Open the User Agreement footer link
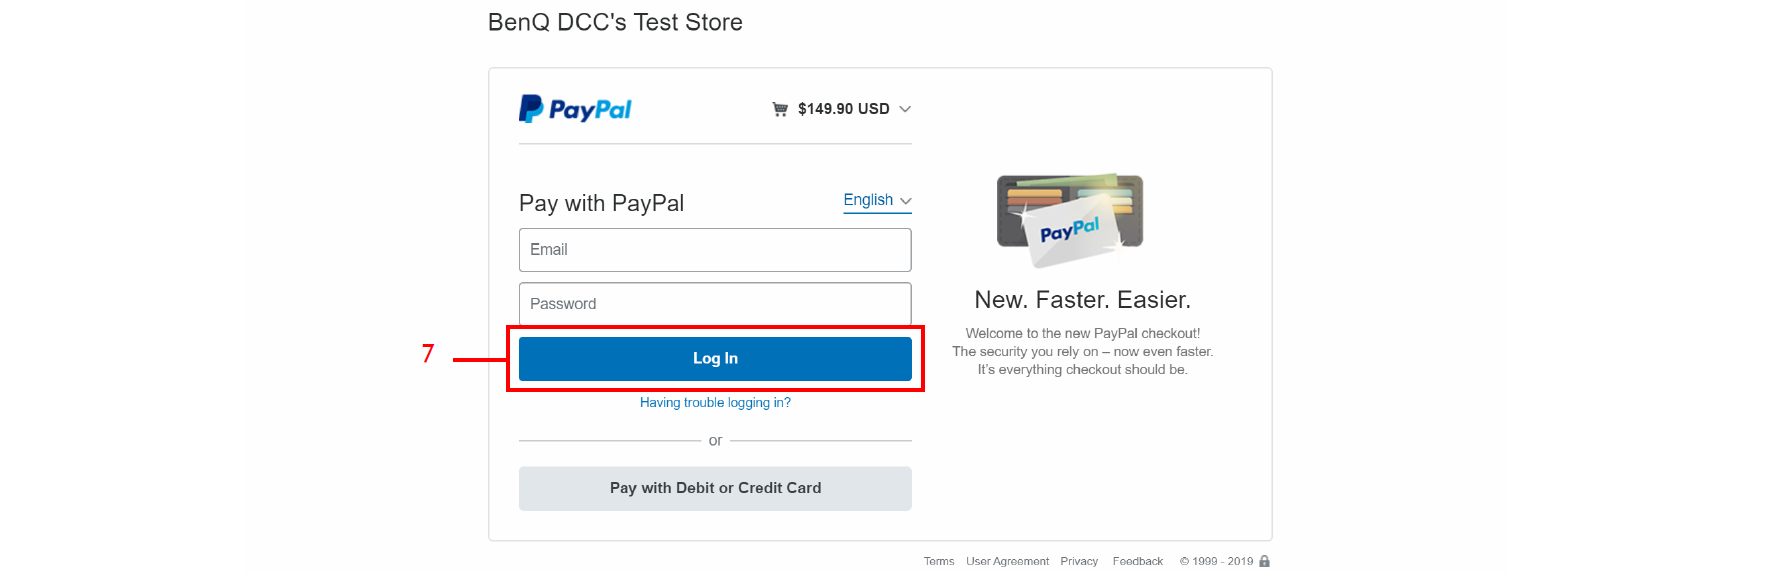Screen dimensions: 1772x573 coord(1007,561)
